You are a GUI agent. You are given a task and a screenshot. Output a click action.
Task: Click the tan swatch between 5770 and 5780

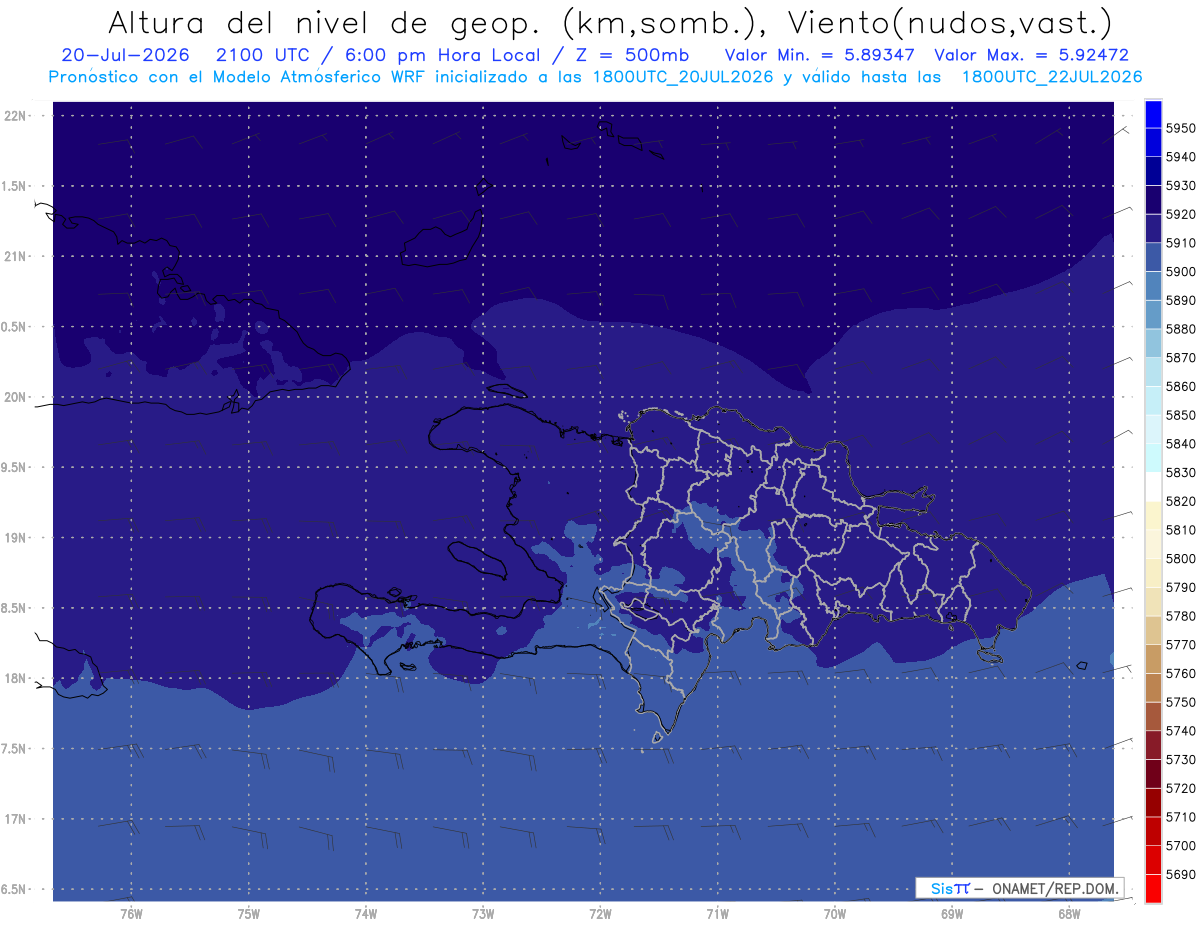1153,630
